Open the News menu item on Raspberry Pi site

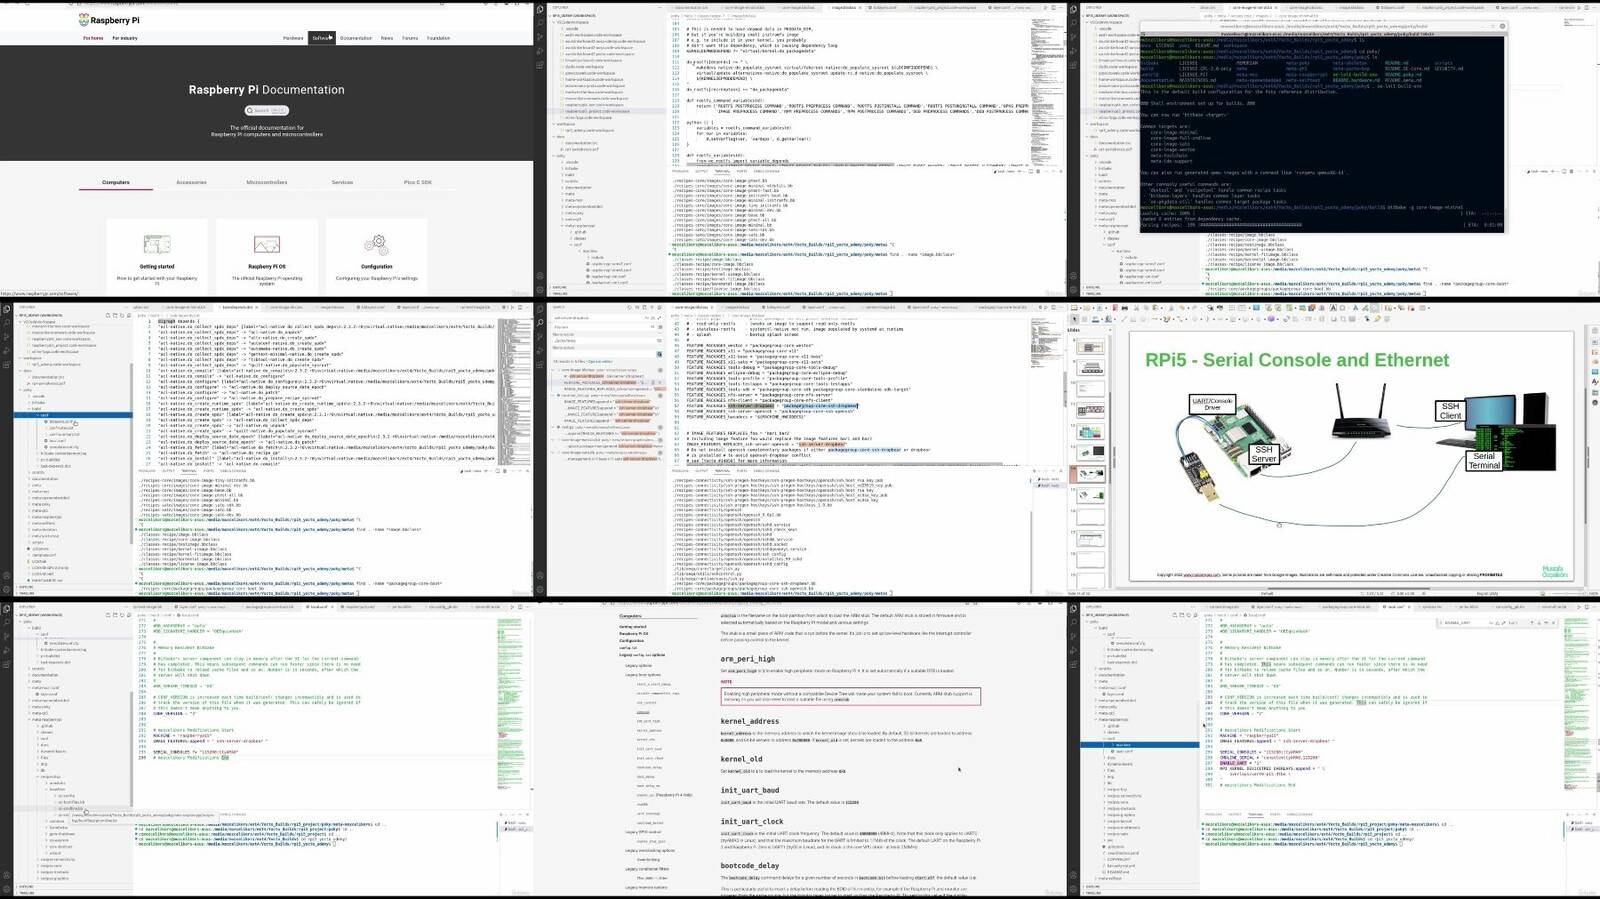click(387, 38)
